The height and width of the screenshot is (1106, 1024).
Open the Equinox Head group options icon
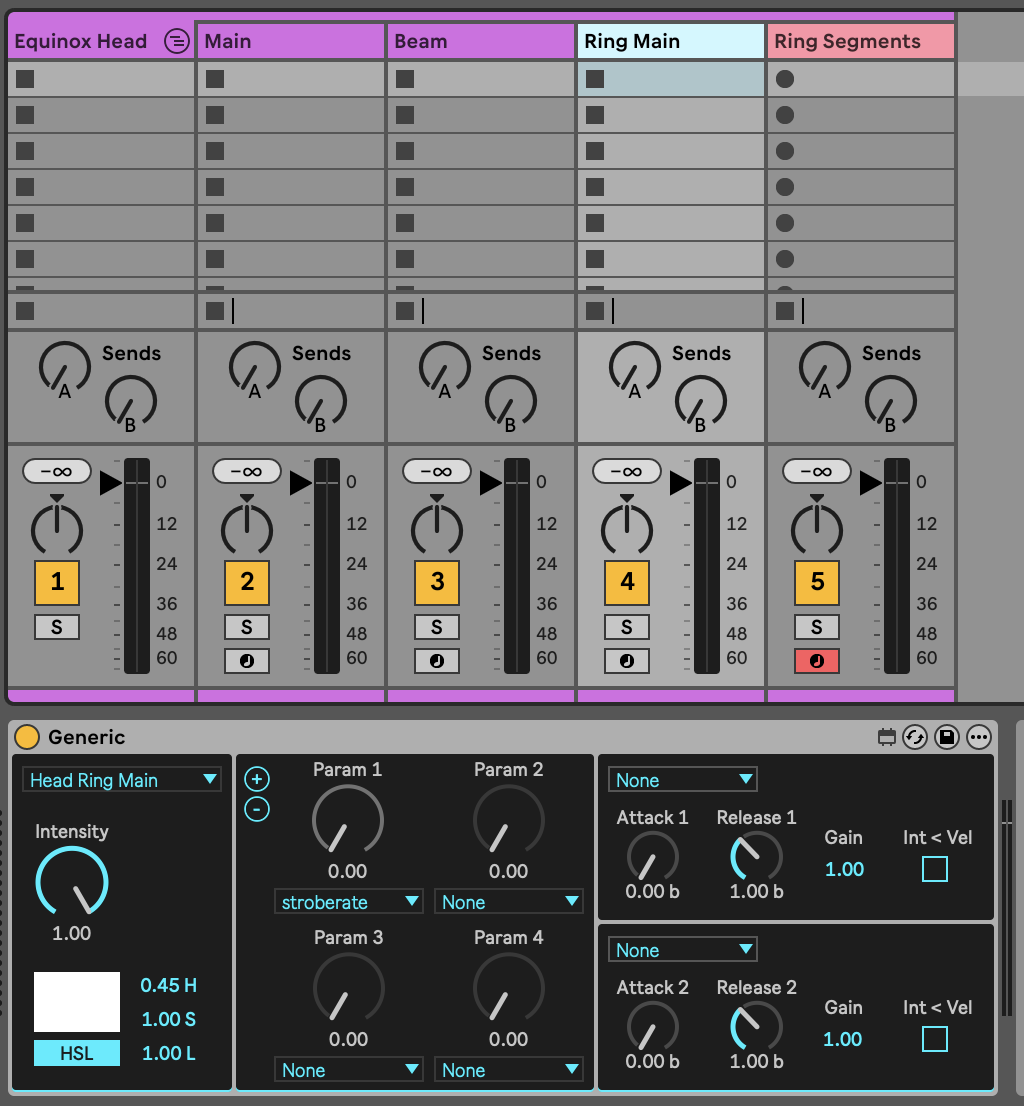coord(176,41)
